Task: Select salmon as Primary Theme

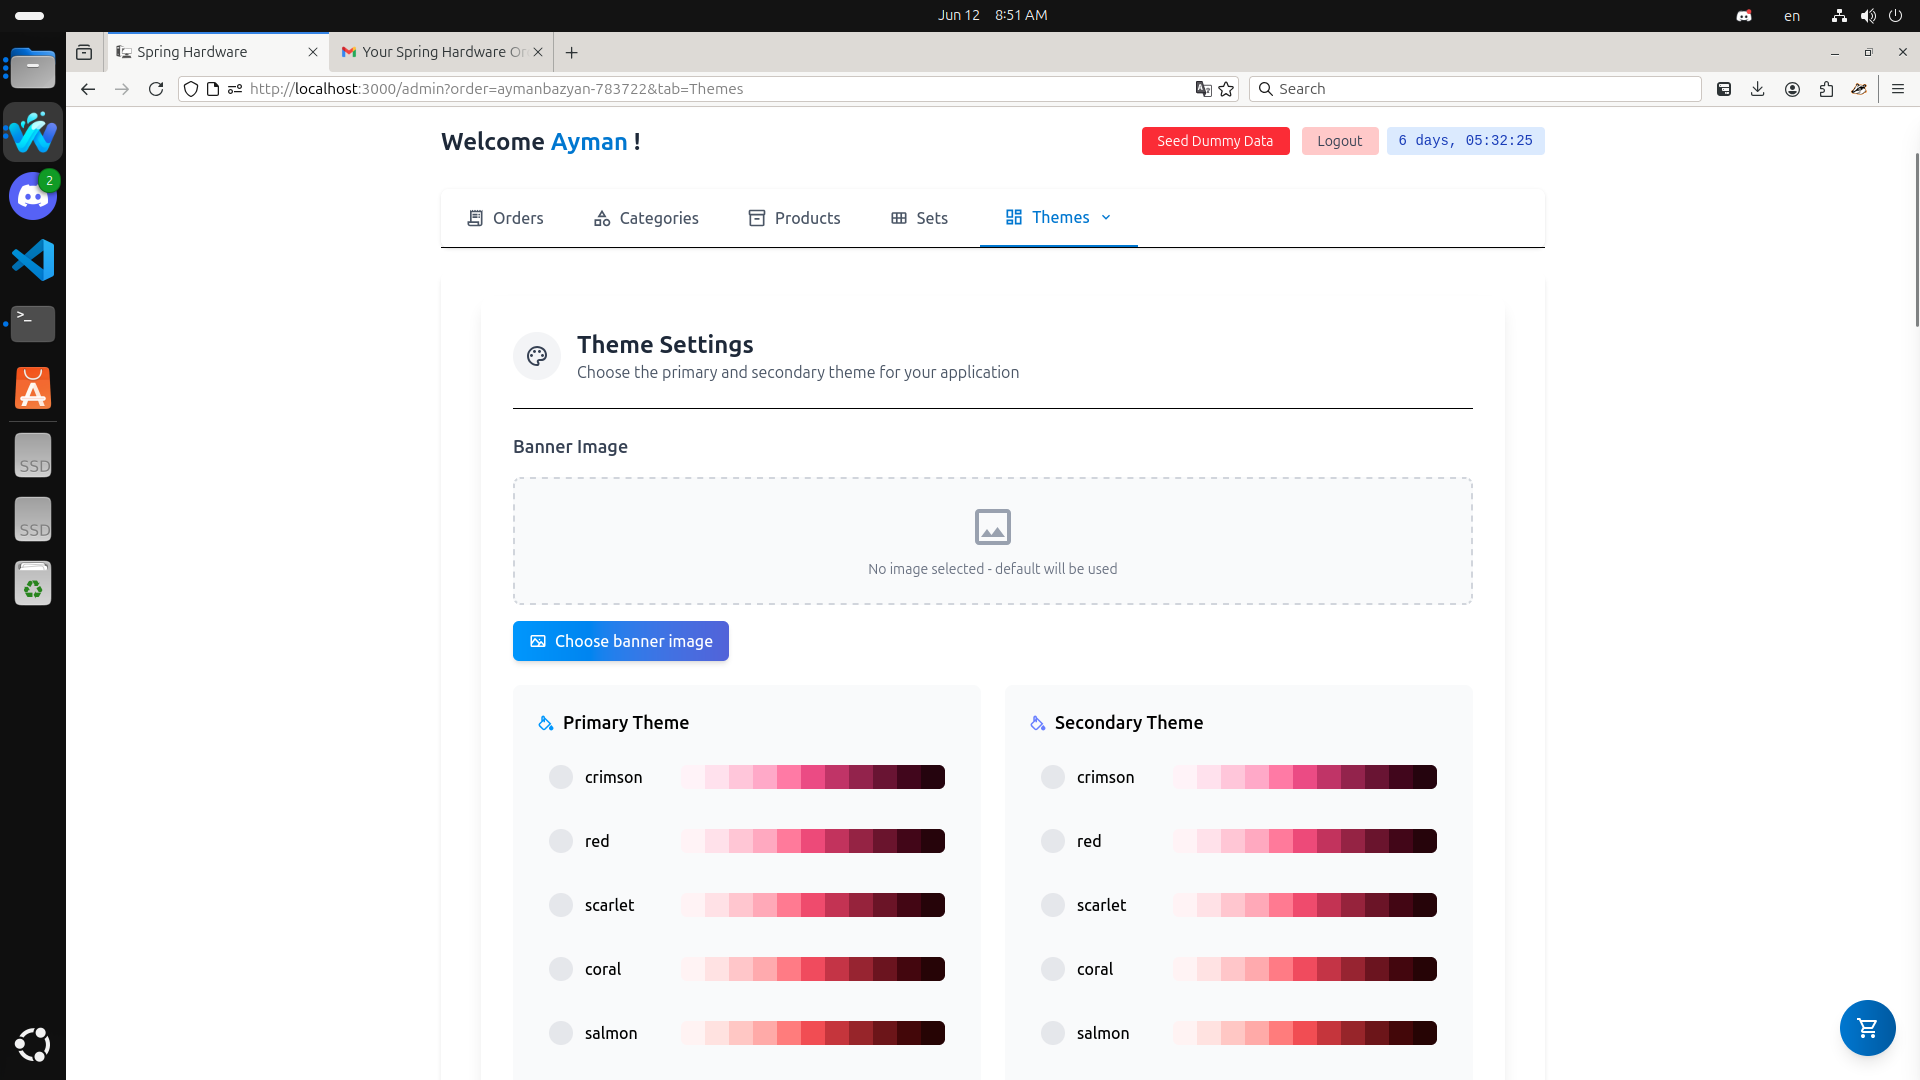Action: 561,1033
